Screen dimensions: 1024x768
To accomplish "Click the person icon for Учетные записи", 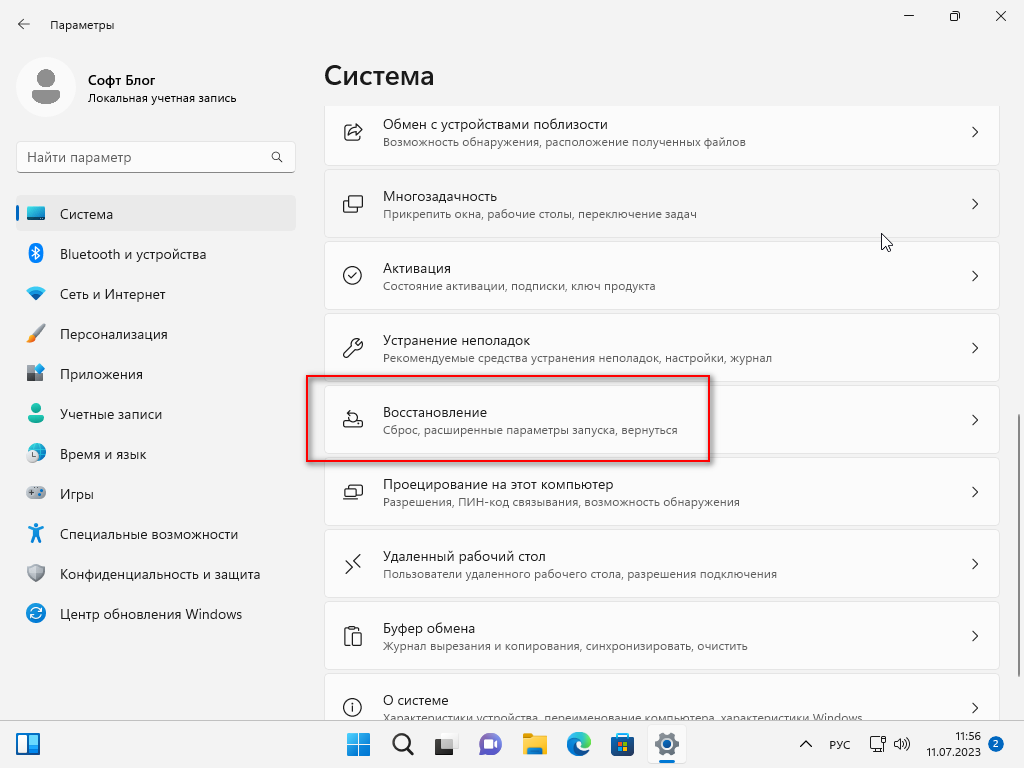I will [36, 413].
